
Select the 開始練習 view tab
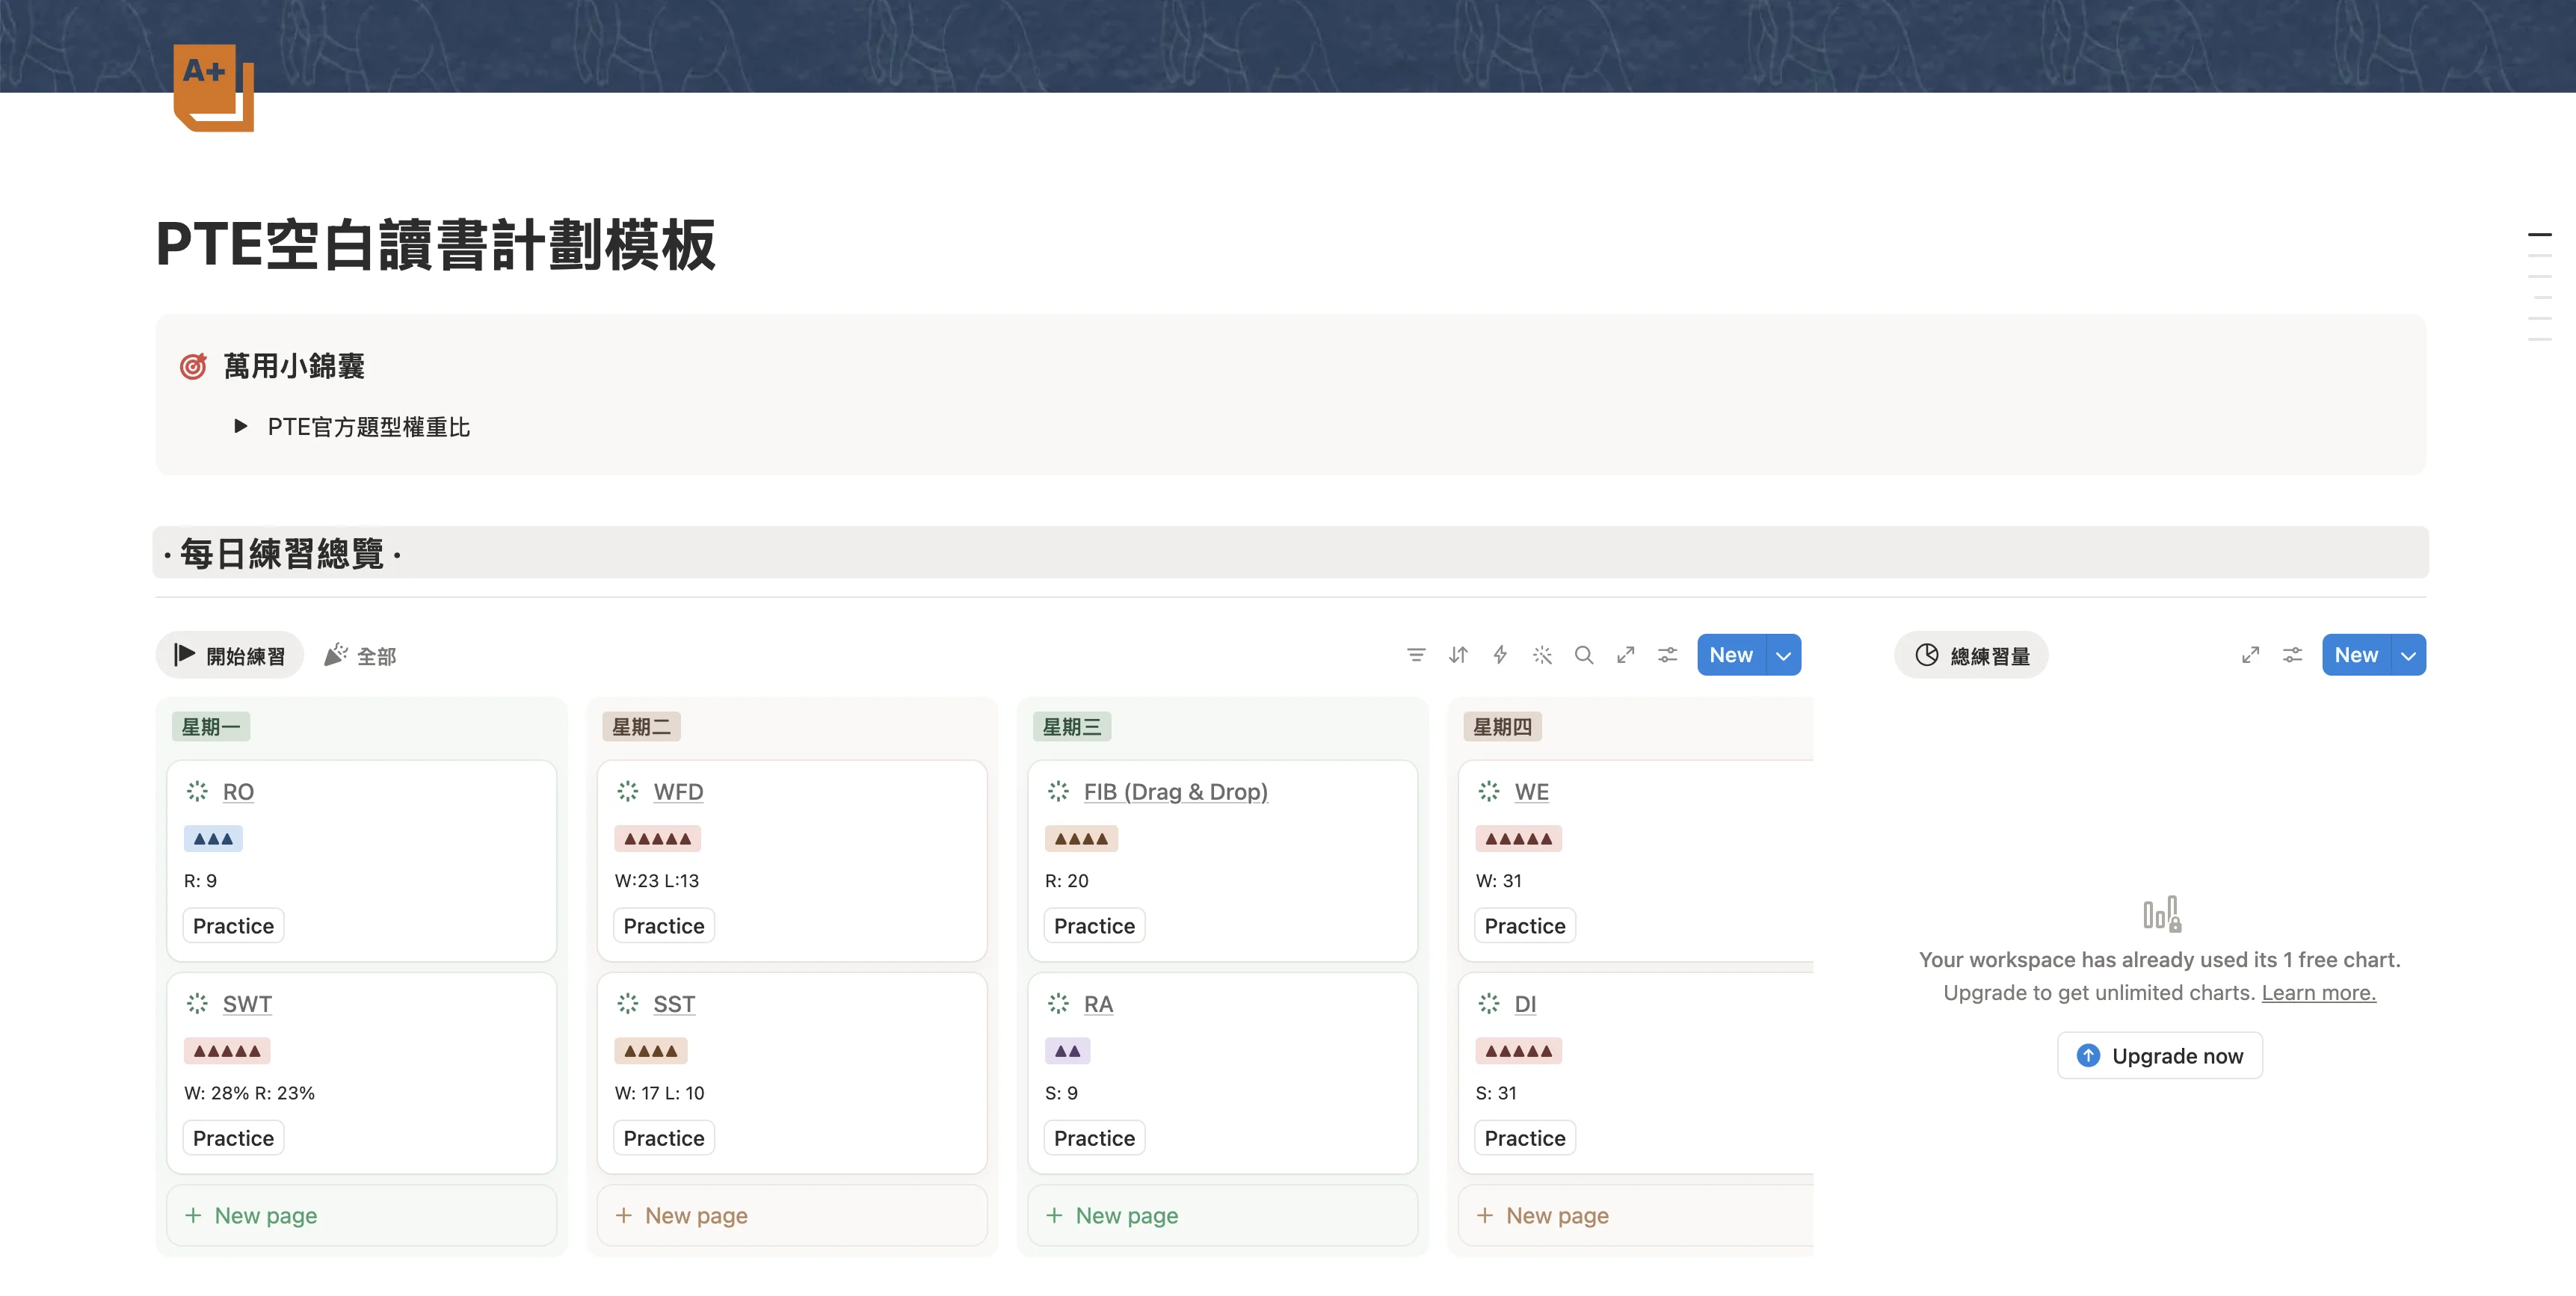pyautogui.click(x=230, y=655)
